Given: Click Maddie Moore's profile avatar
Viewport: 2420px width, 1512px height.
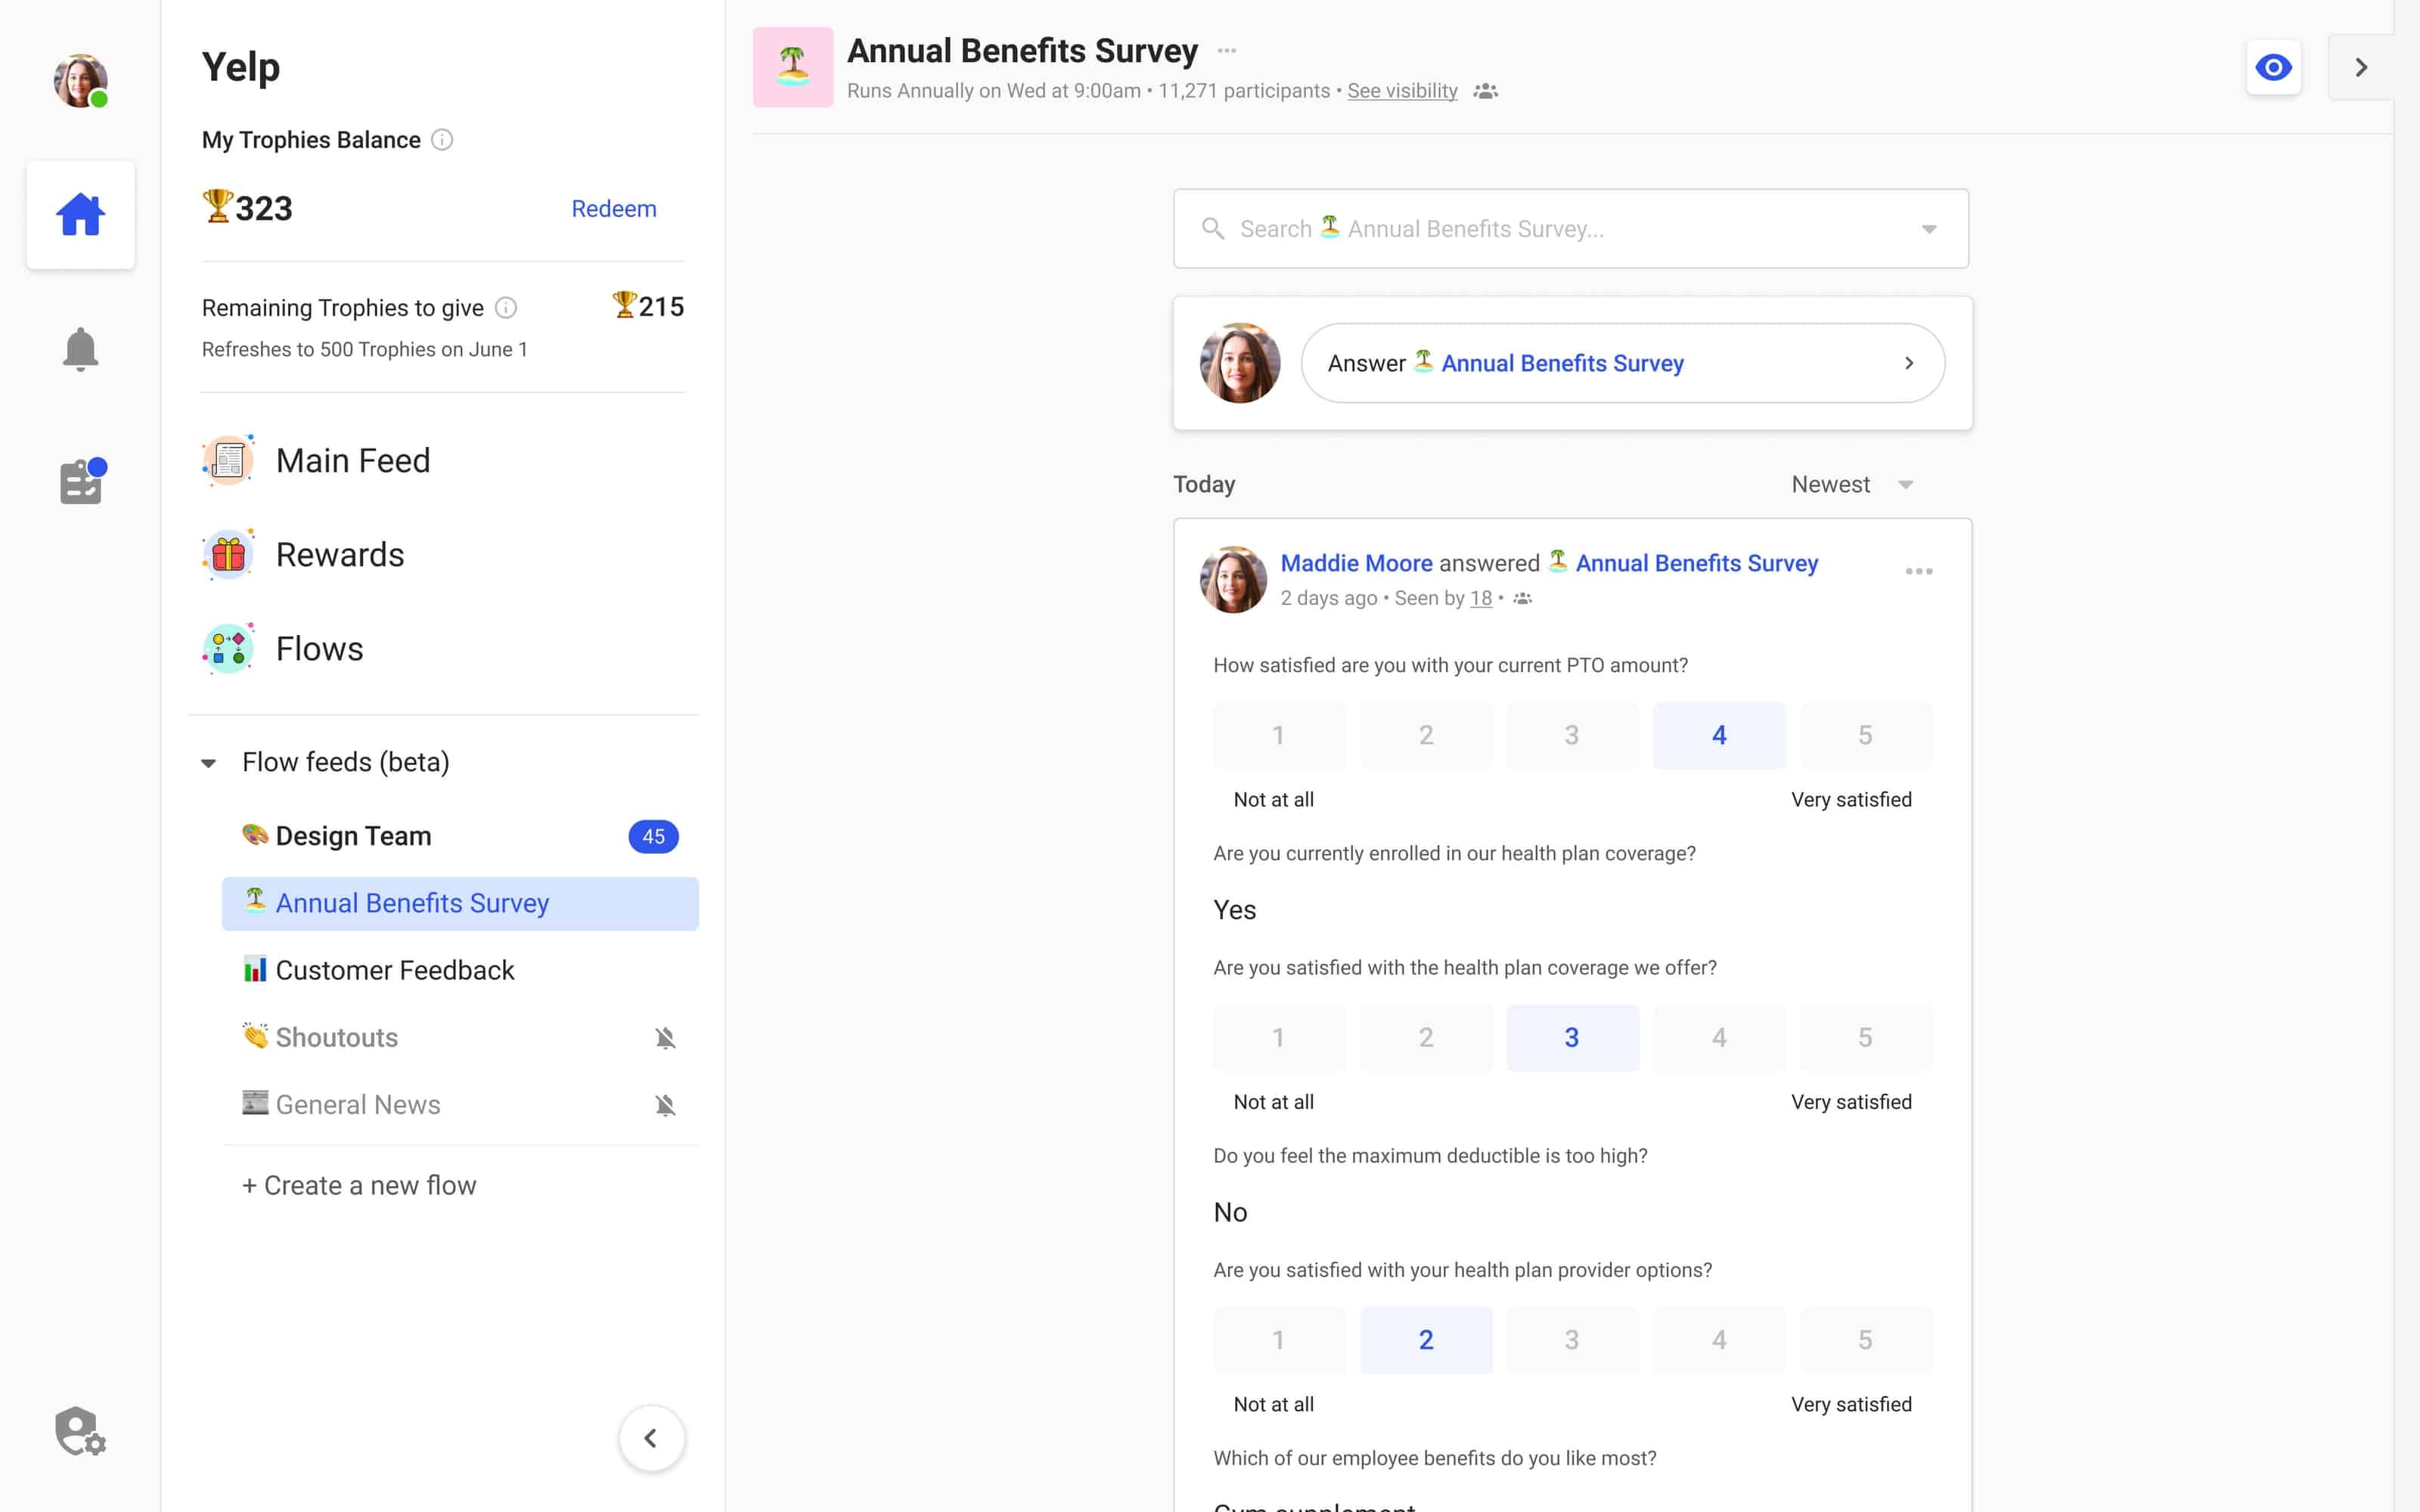Looking at the screenshot, I should [x=1233, y=579].
